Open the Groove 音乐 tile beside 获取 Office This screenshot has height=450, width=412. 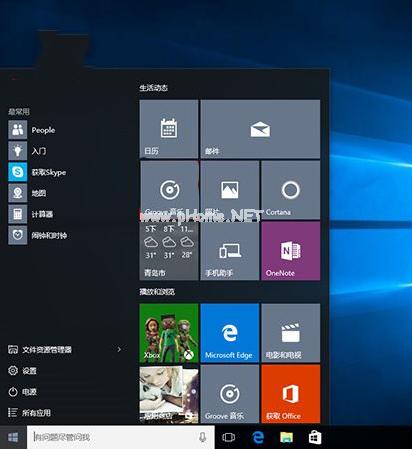coord(230,394)
